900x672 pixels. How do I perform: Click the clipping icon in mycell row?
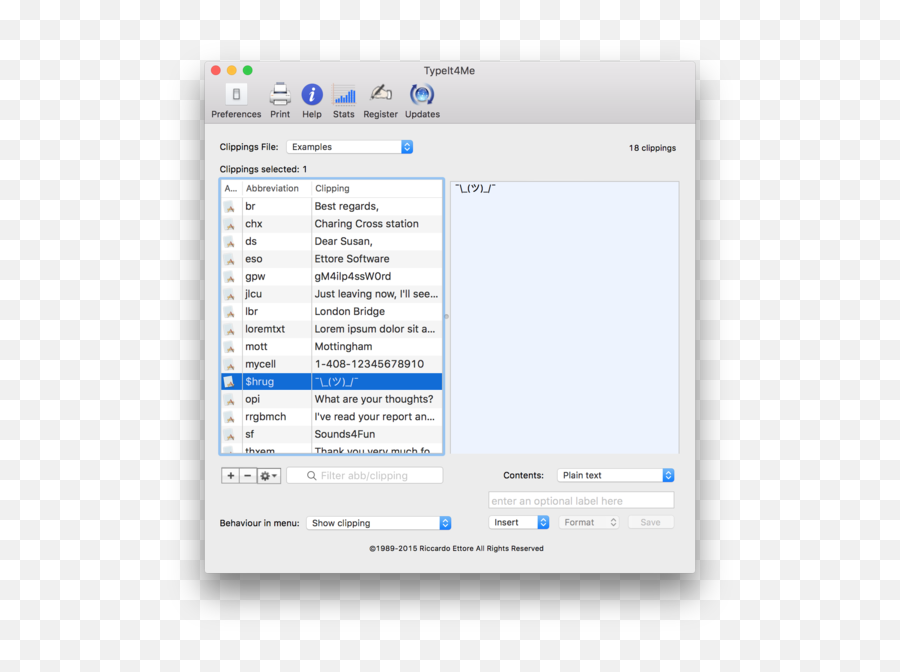(x=230, y=364)
